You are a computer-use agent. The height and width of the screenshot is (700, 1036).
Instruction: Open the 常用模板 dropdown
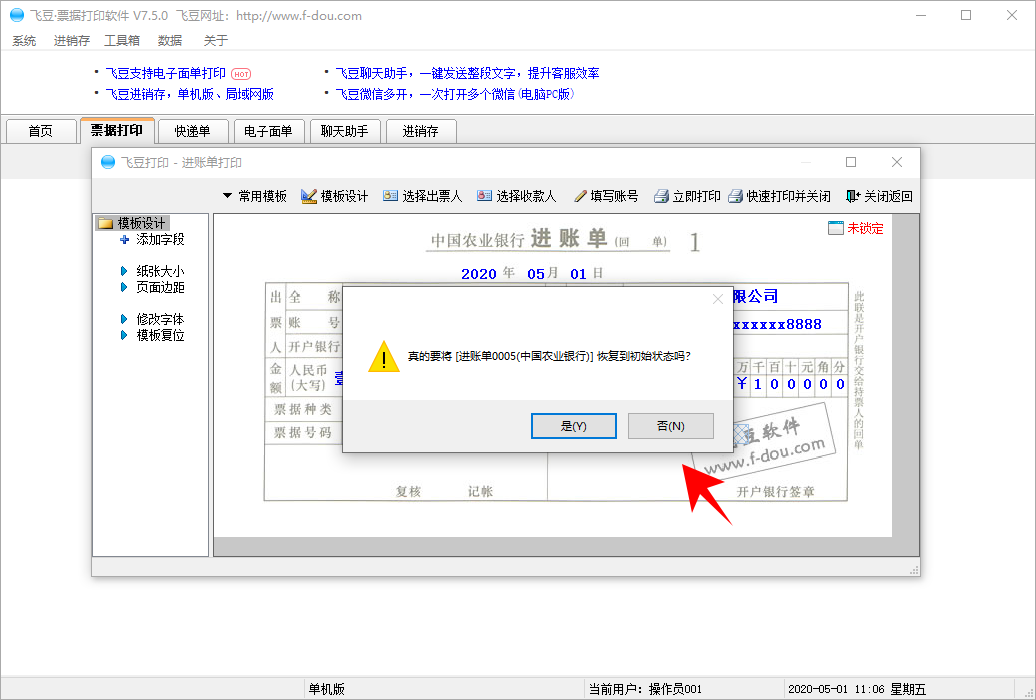255,196
